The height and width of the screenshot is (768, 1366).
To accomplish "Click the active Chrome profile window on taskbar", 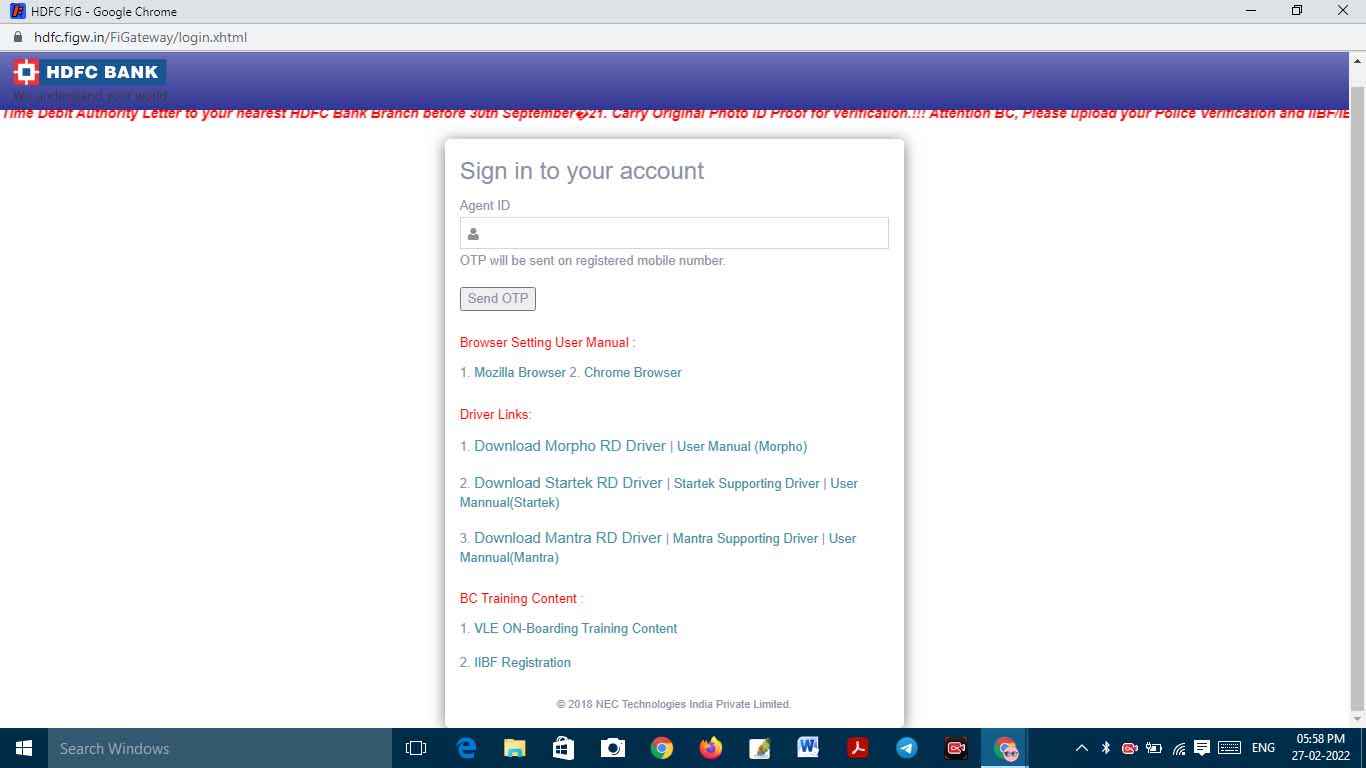I will click(1005, 748).
